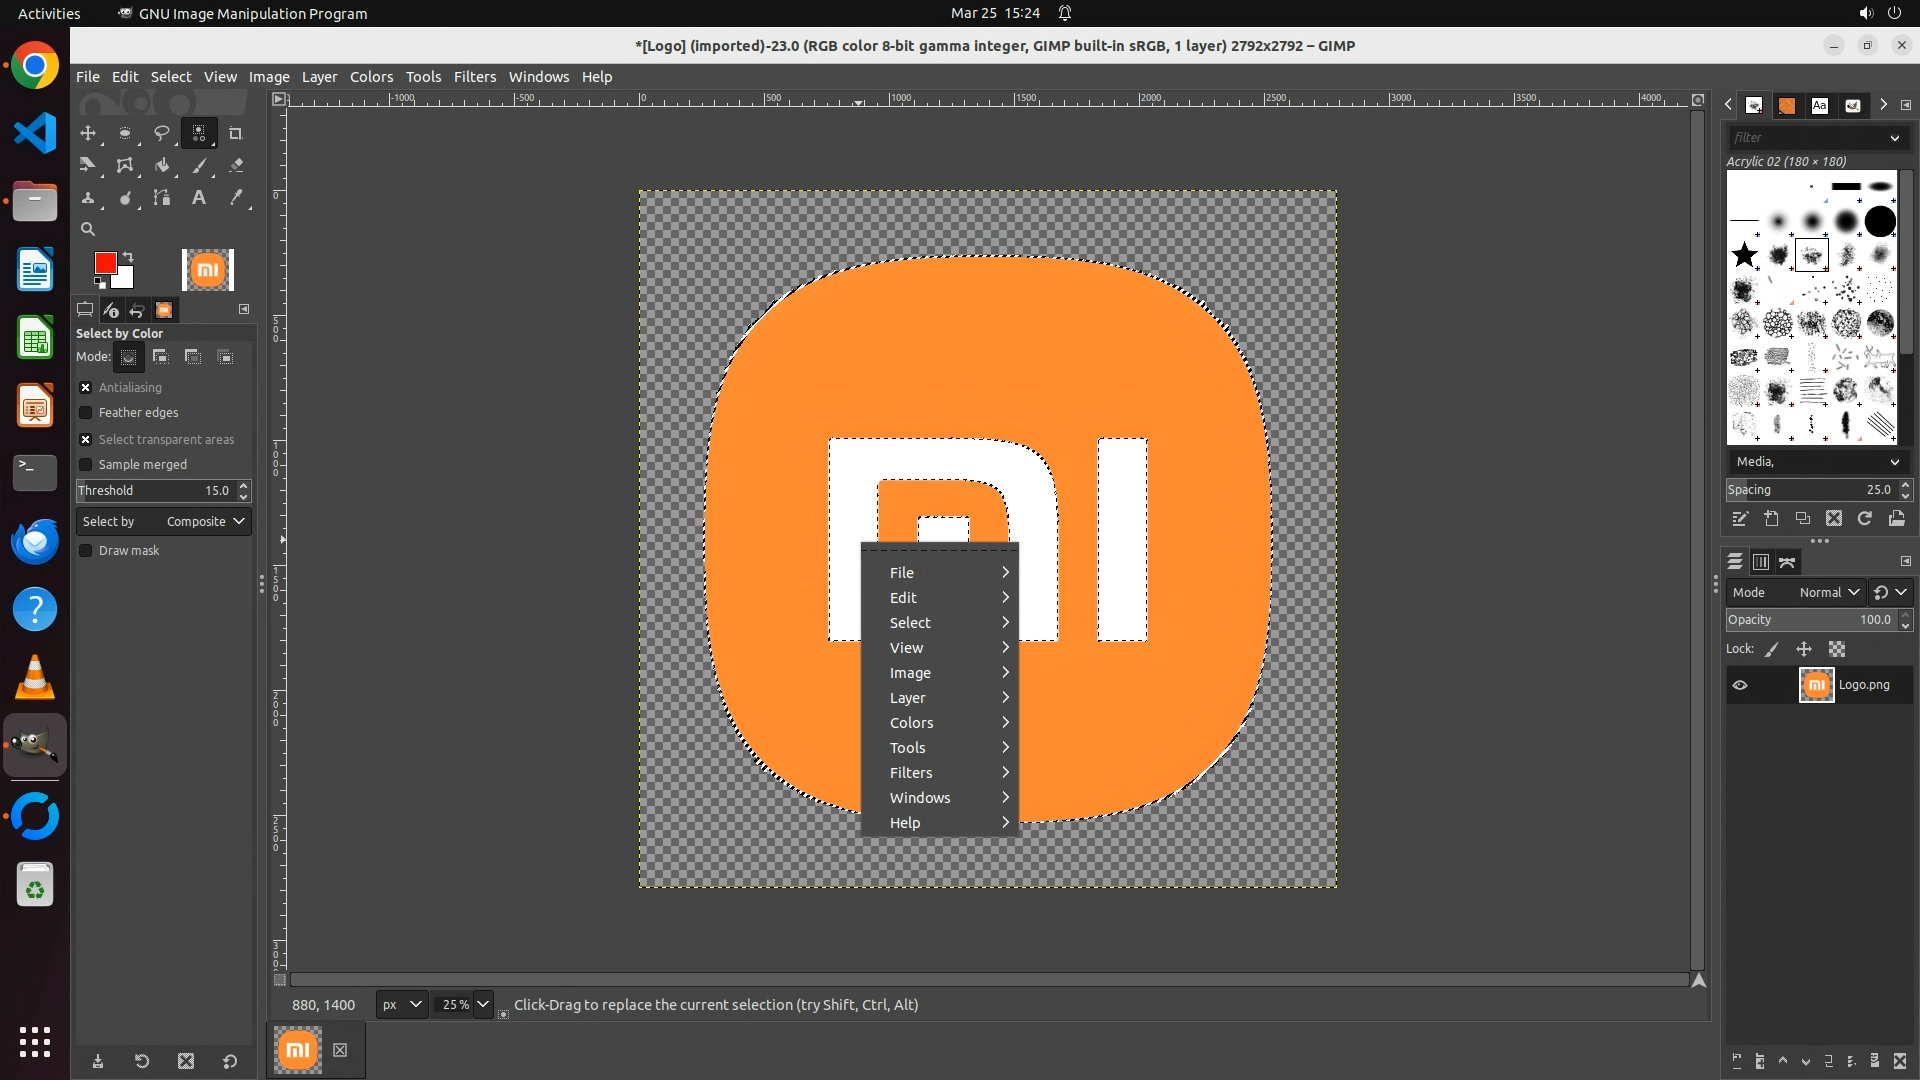This screenshot has height=1080, width=1920.
Task: Check the Sample merged option
Action: [x=86, y=465]
